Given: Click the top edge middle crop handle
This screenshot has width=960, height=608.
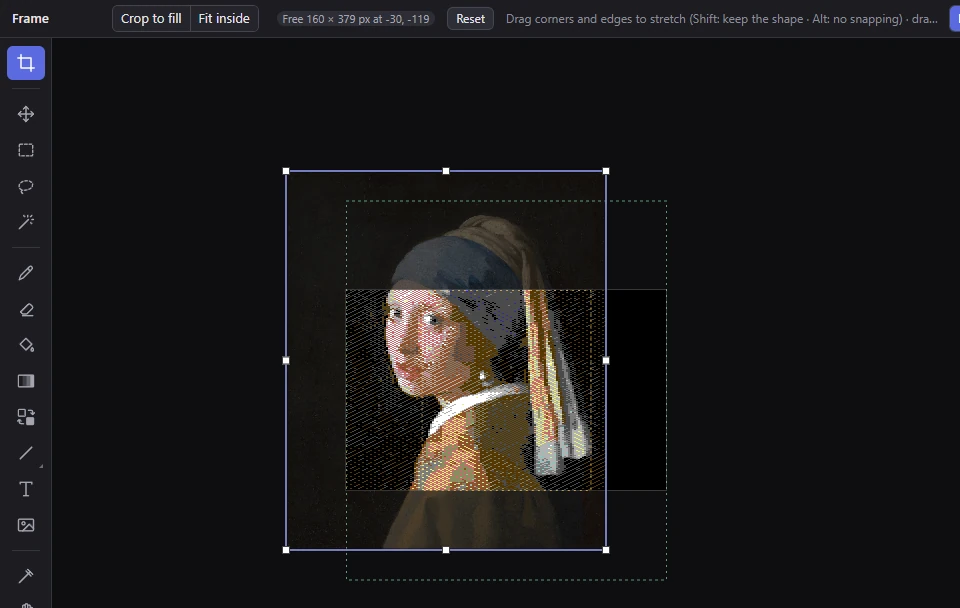Looking at the screenshot, I should [x=446, y=171].
